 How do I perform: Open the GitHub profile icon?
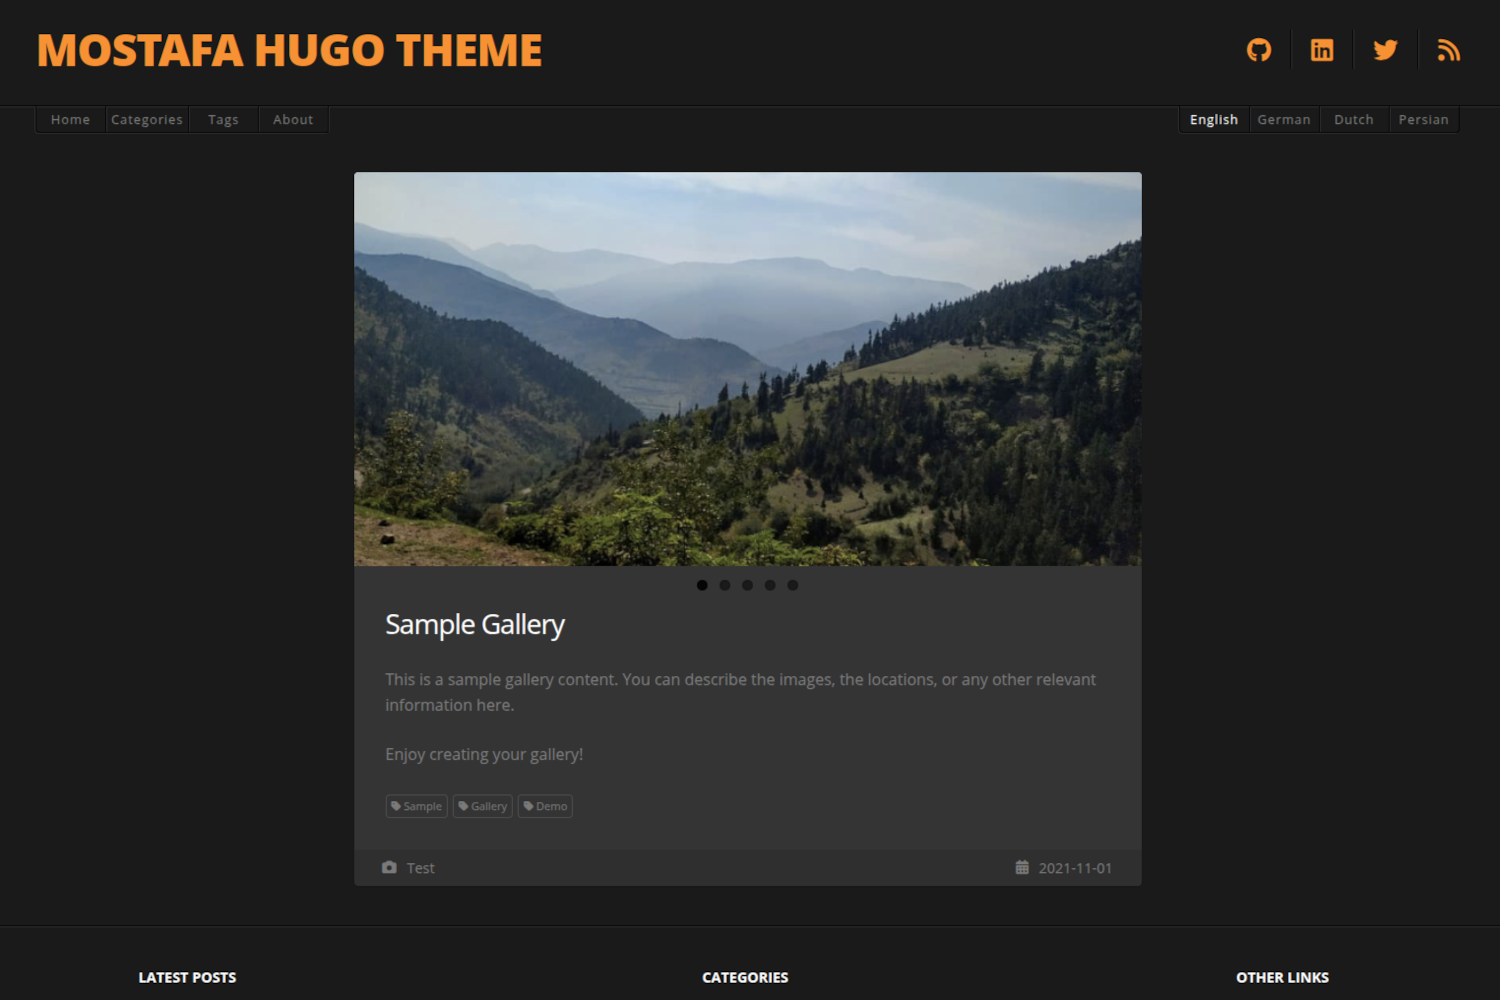tap(1259, 50)
